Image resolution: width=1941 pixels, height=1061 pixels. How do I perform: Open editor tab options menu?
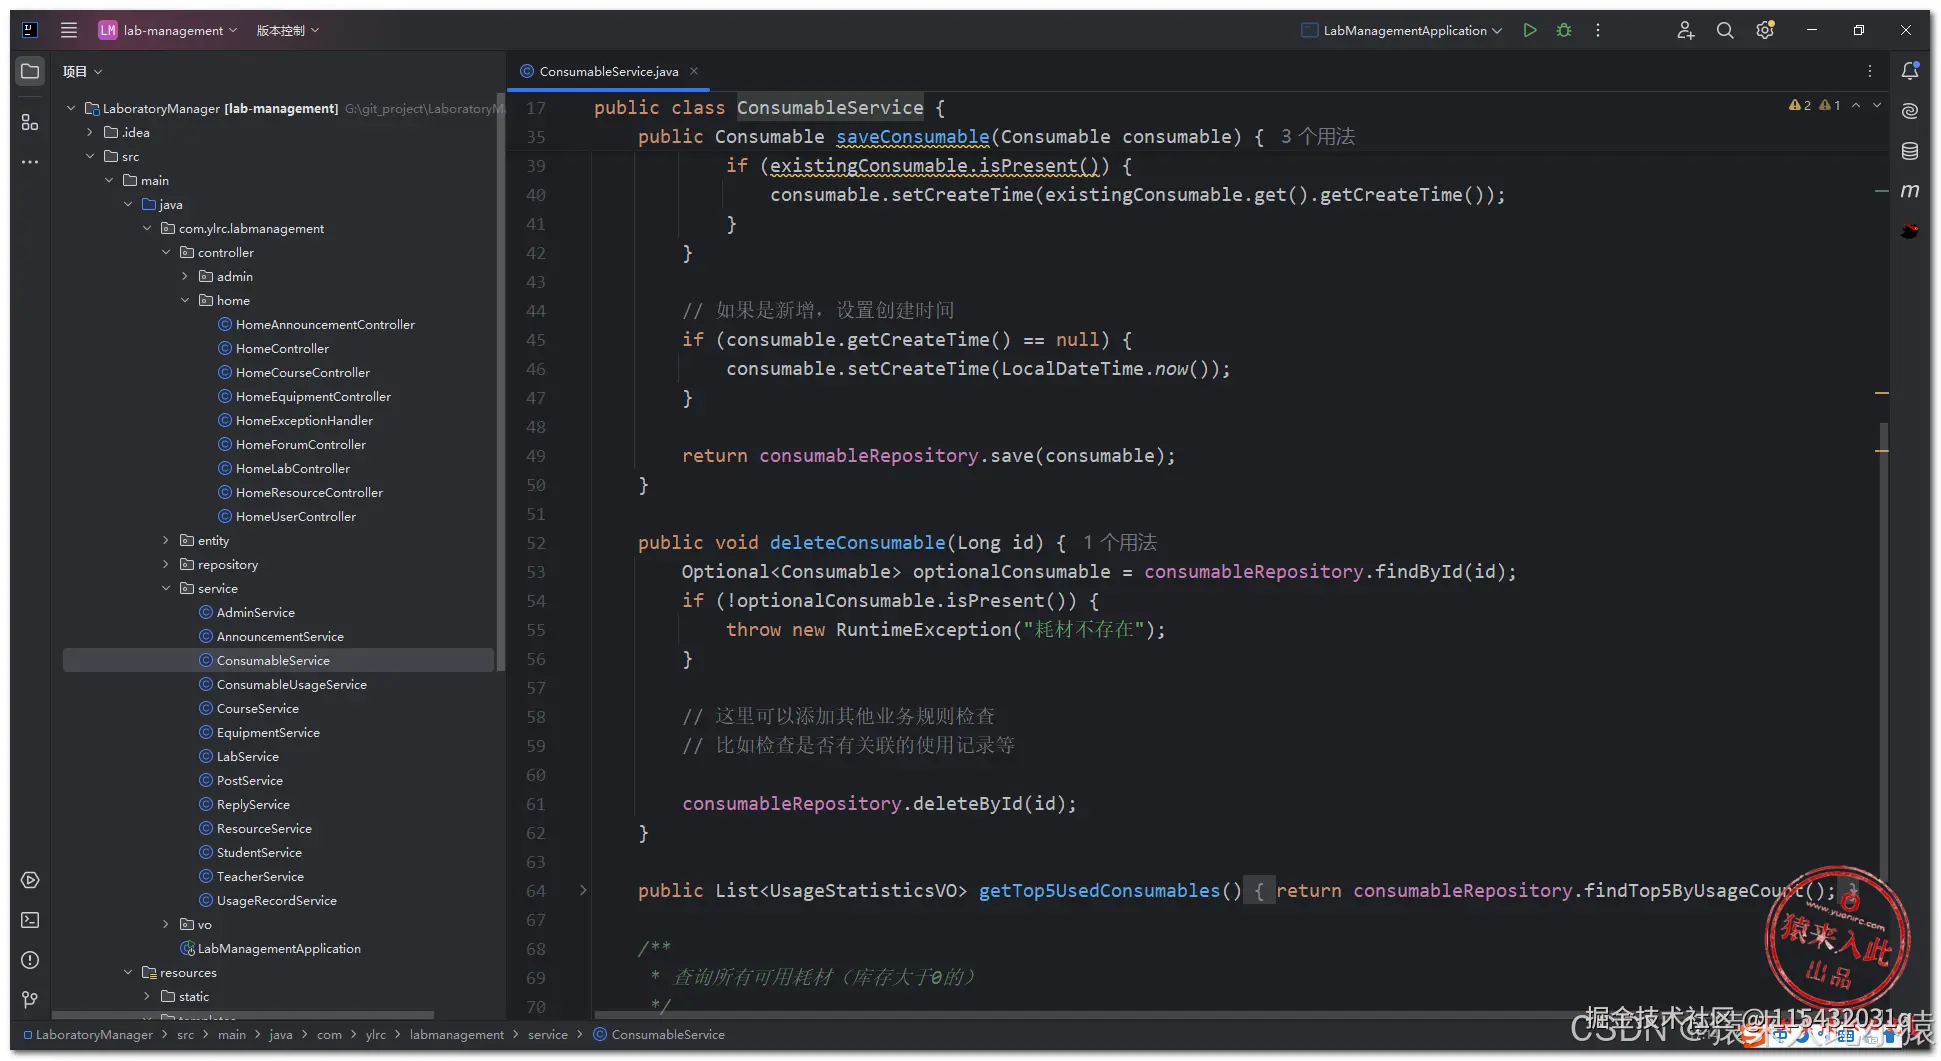click(x=1869, y=71)
